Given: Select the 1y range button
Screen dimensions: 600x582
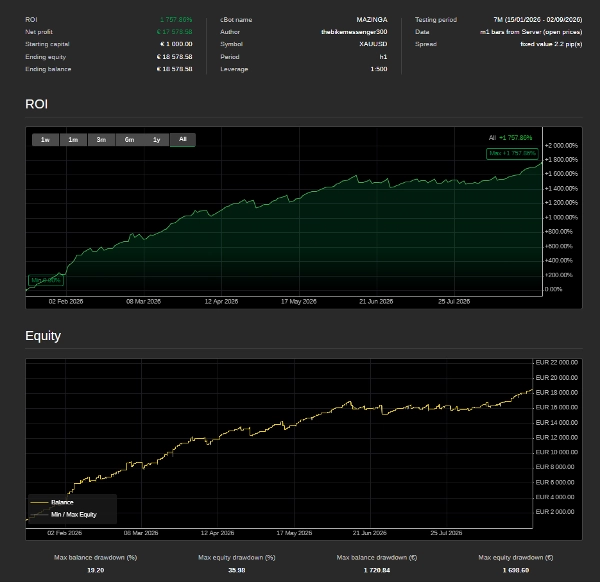Looking at the screenshot, I should pyautogui.click(x=157, y=140).
